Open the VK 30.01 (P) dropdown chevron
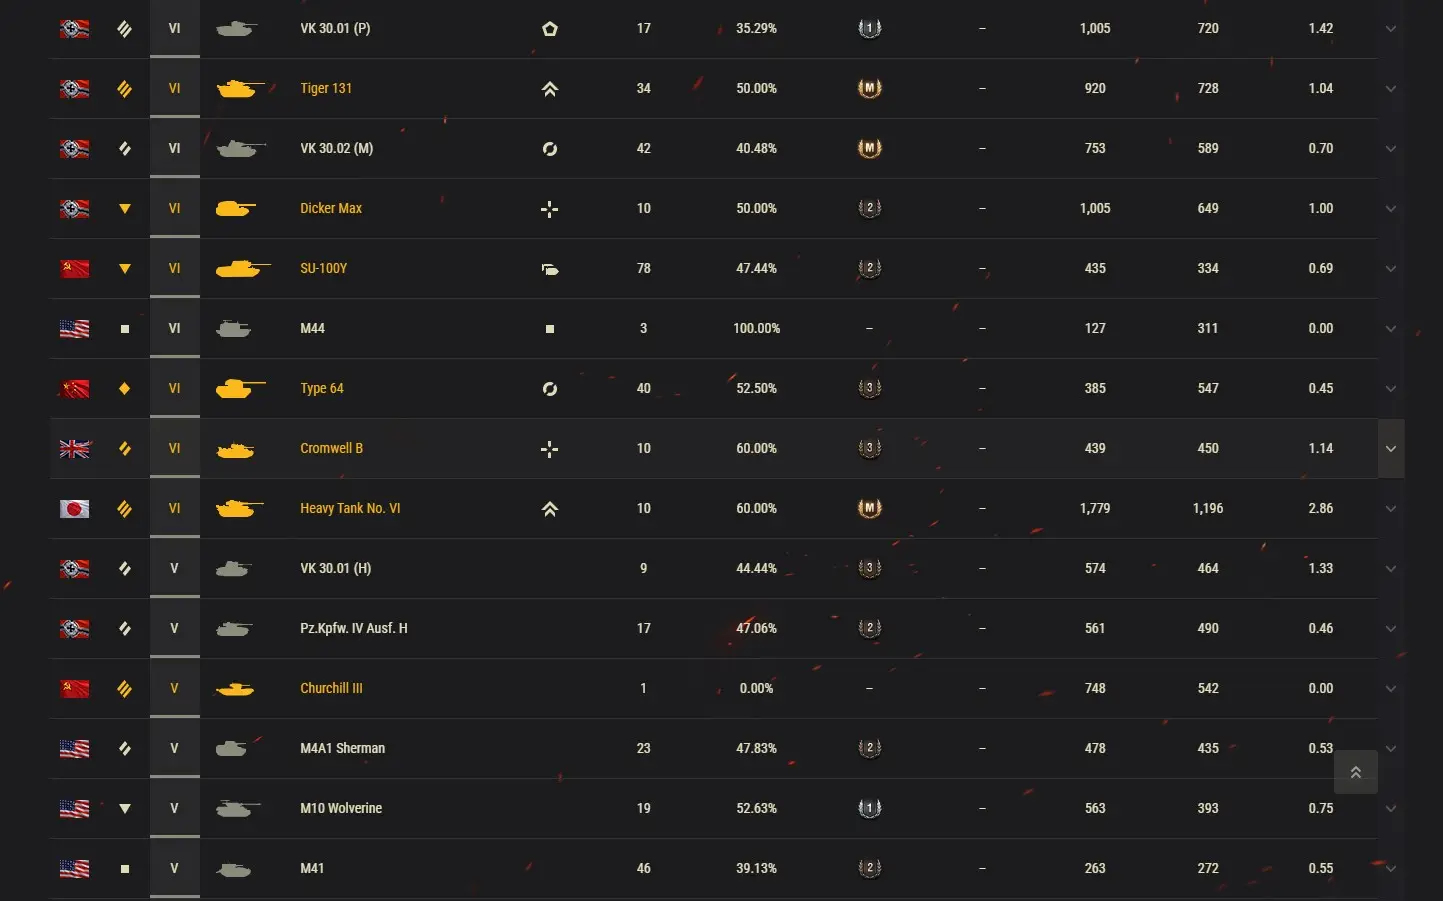Screen dimensions: 1443x901 click(1390, 29)
